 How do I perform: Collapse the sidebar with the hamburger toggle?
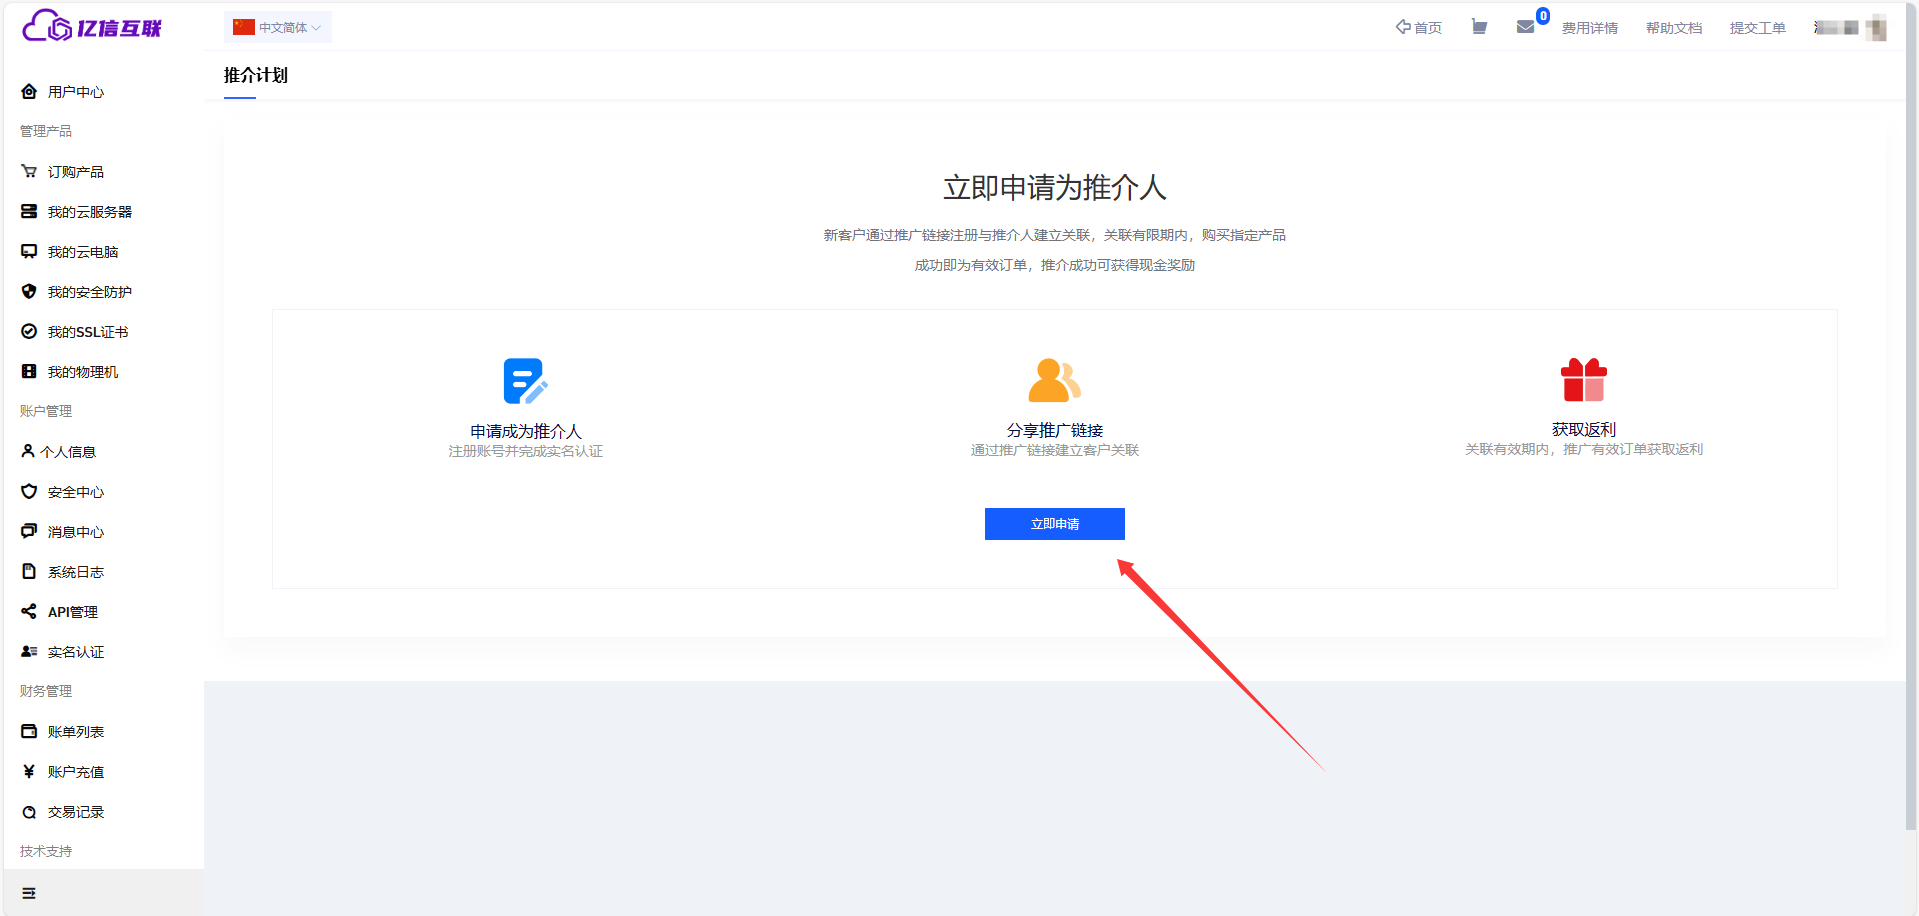pyautogui.click(x=28, y=892)
